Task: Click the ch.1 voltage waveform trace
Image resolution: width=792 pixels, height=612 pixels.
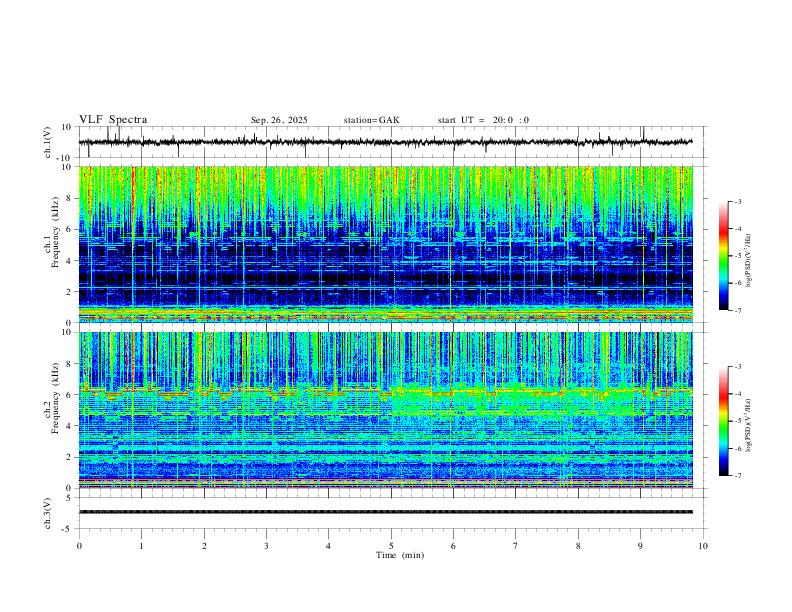Action: (x=385, y=142)
